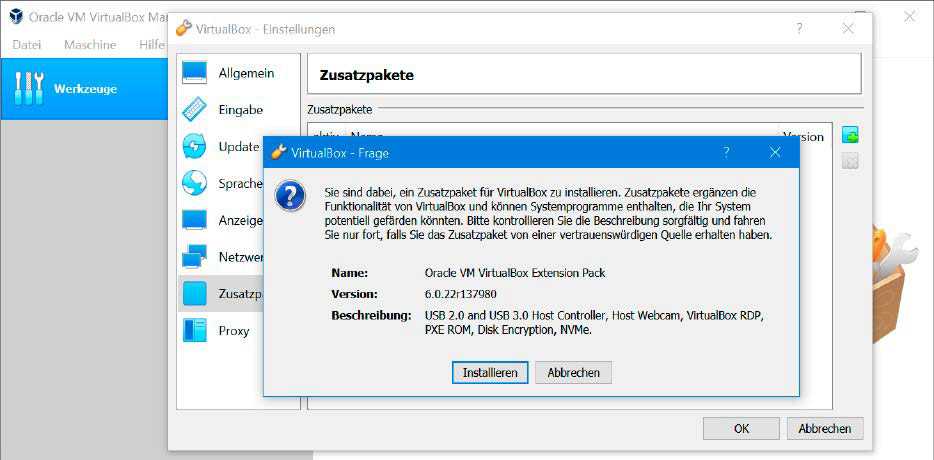Image resolution: width=934 pixels, height=460 pixels.
Task: Open the Maschine menu in VirtualBox Manager
Action: [90, 45]
